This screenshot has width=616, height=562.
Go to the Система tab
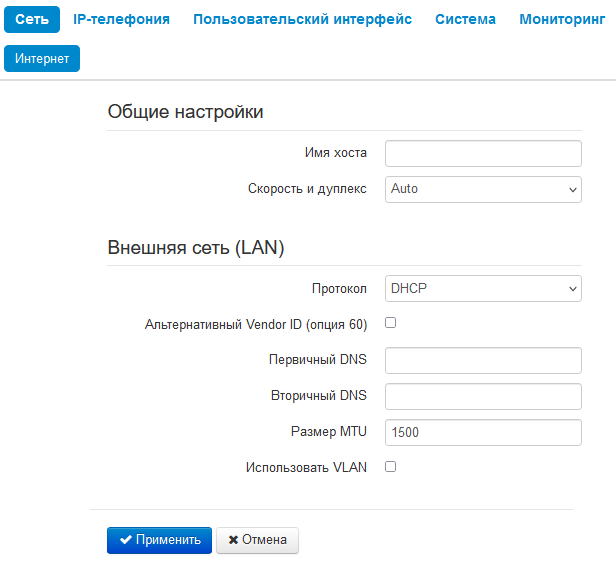[x=465, y=19]
